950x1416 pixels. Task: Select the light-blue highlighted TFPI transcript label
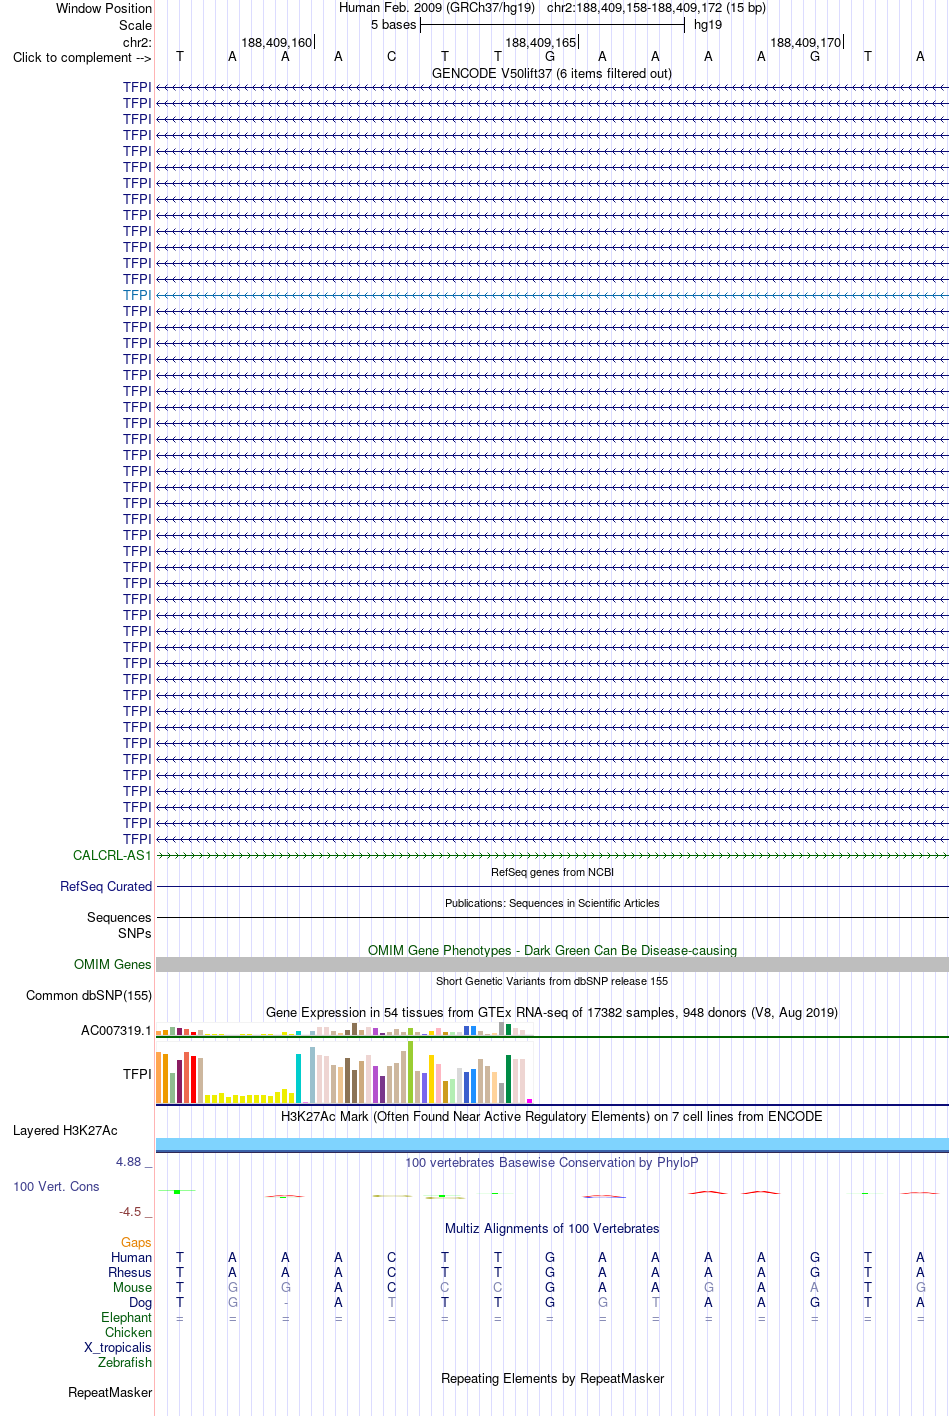click(137, 295)
